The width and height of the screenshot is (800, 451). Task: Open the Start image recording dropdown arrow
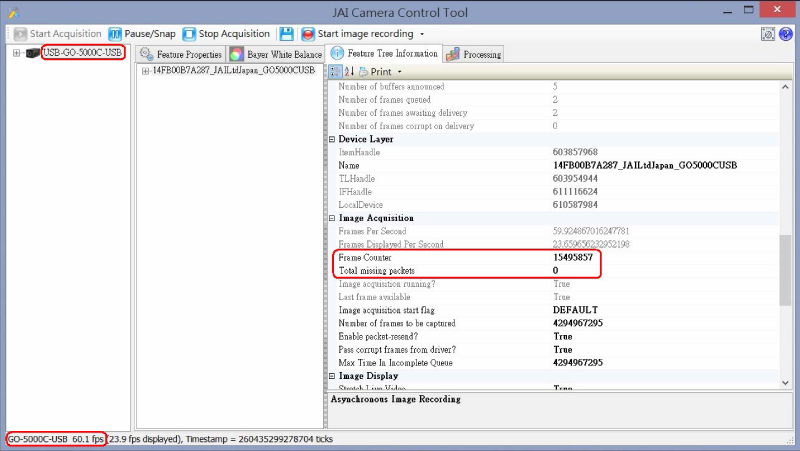[x=422, y=34]
